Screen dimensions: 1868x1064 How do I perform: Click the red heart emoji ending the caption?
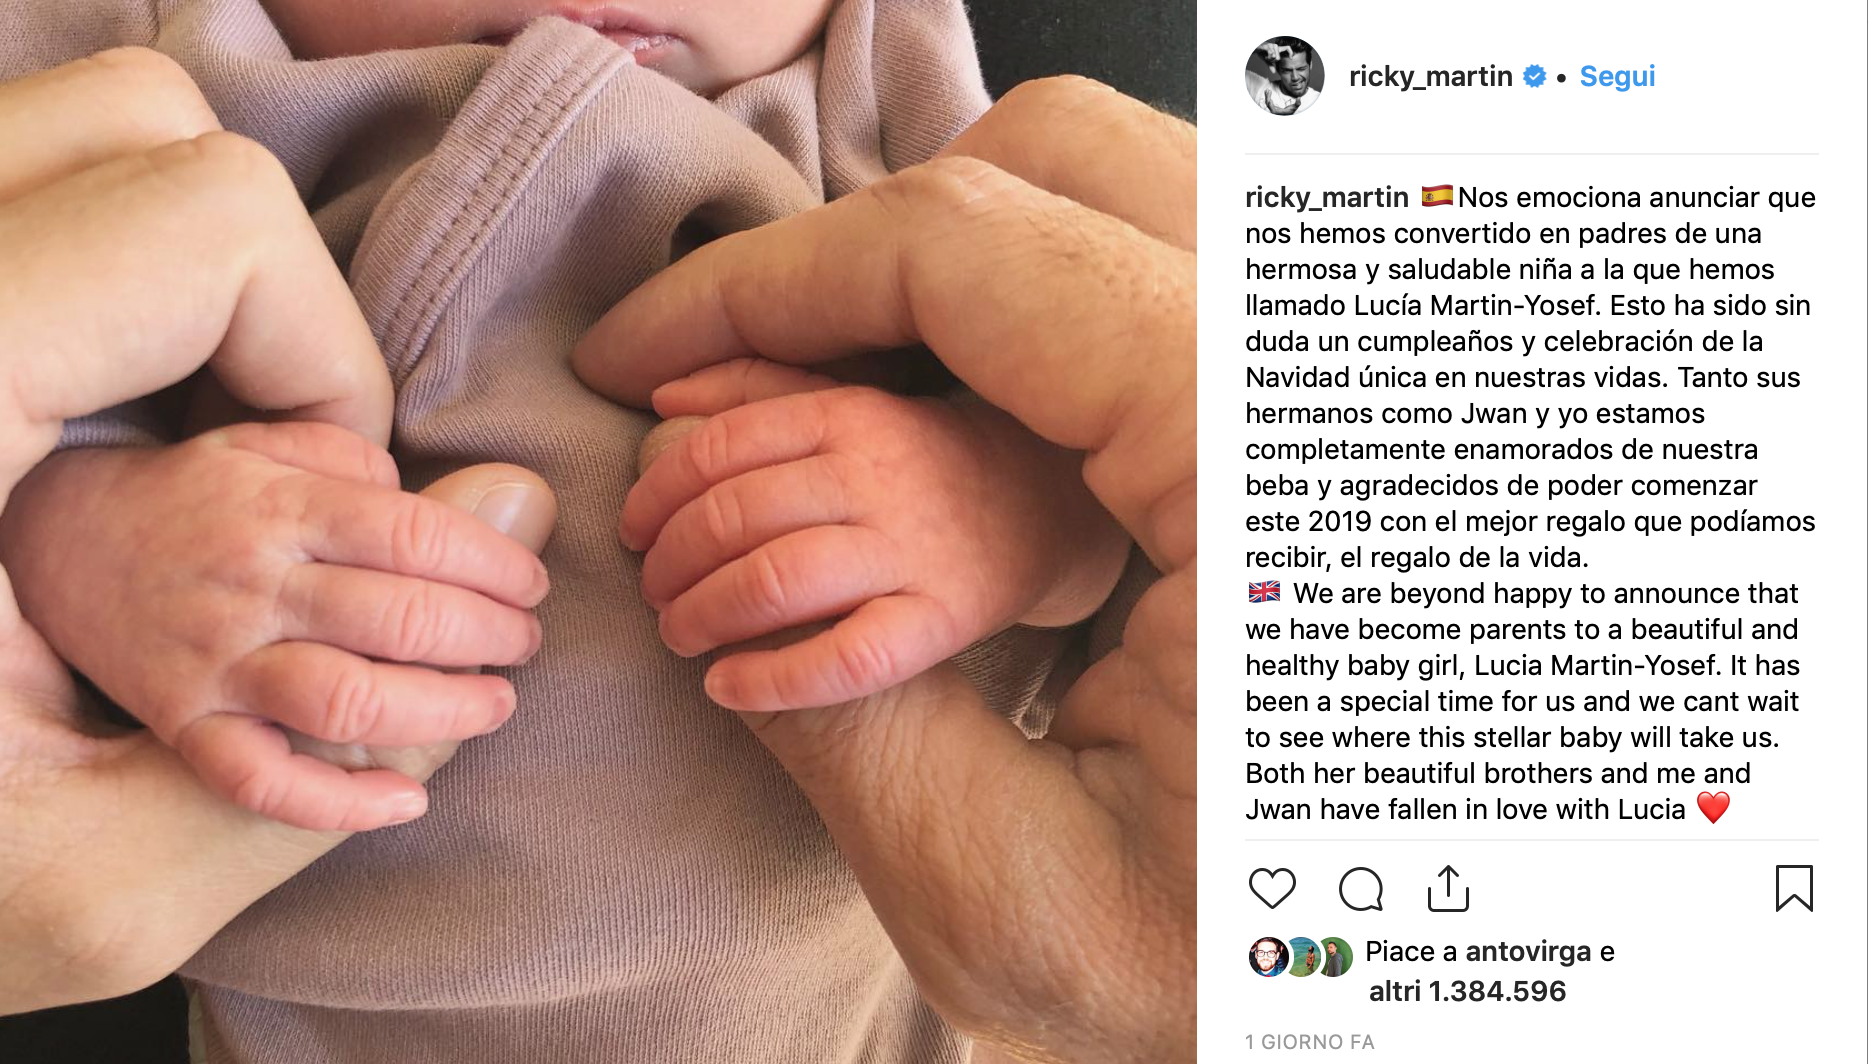point(1713,807)
